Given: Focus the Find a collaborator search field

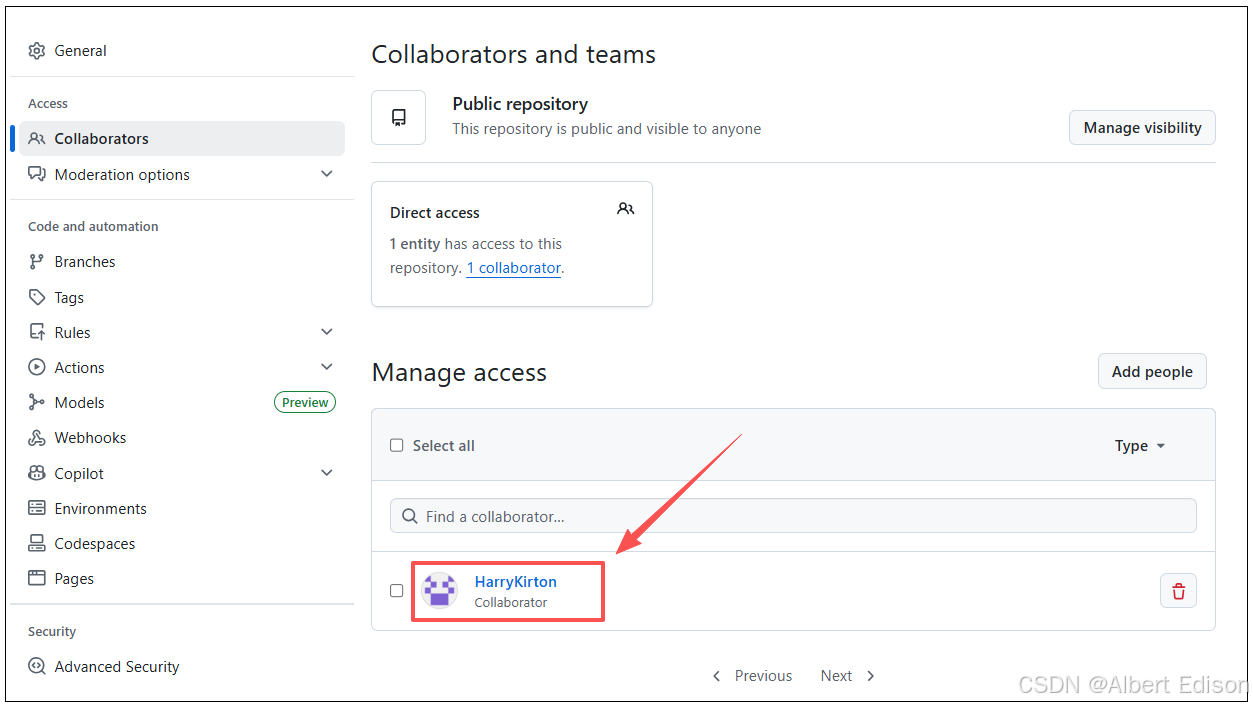Looking at the screenshot, I should [793, 516].
